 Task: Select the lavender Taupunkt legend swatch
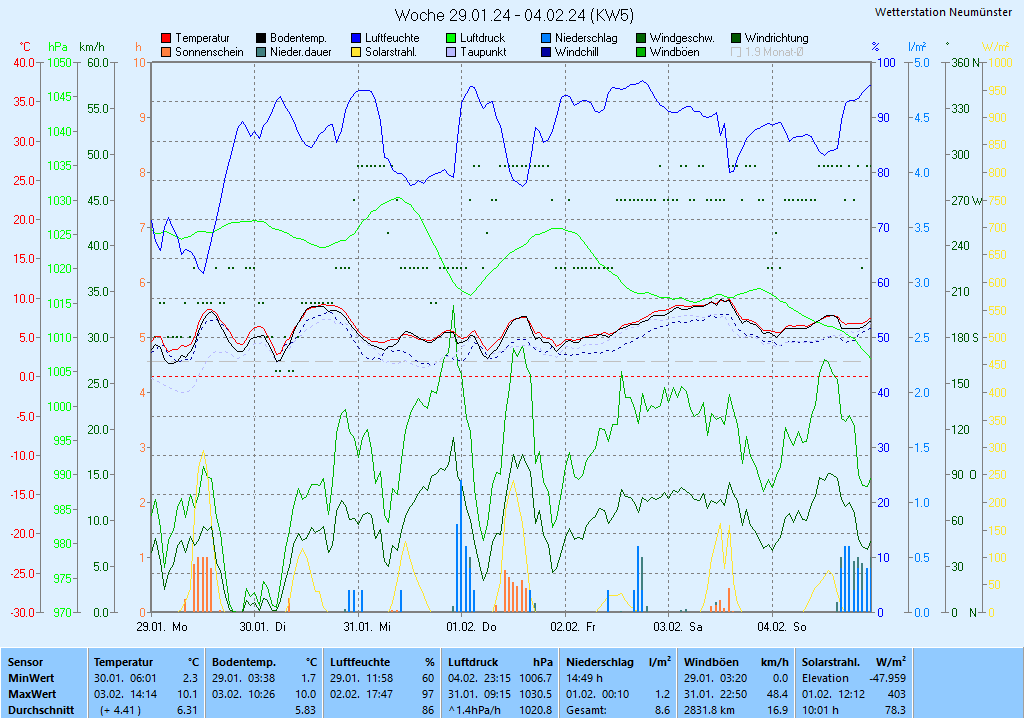(x=451, y=52)
